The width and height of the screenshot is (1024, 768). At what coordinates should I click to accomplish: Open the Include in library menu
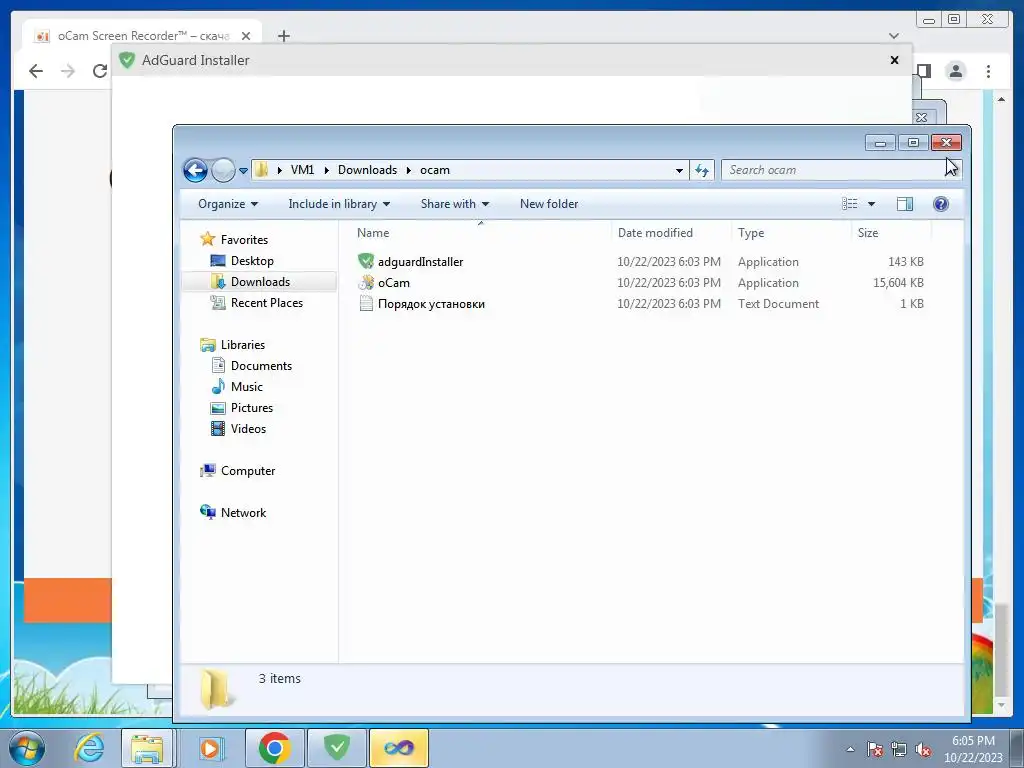point(339,204)
